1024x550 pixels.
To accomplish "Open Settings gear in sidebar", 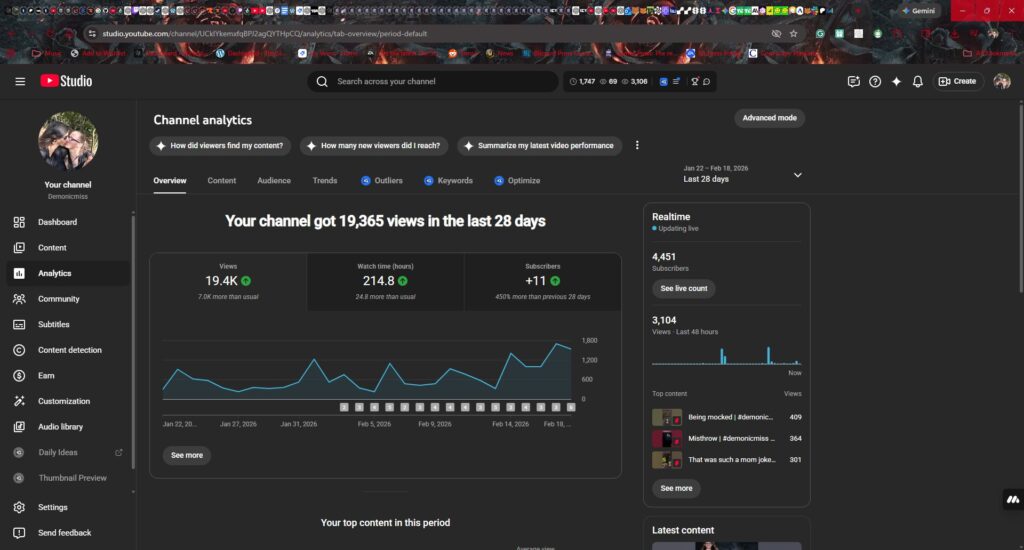I will pyautogui.click(x=19, y=507).
